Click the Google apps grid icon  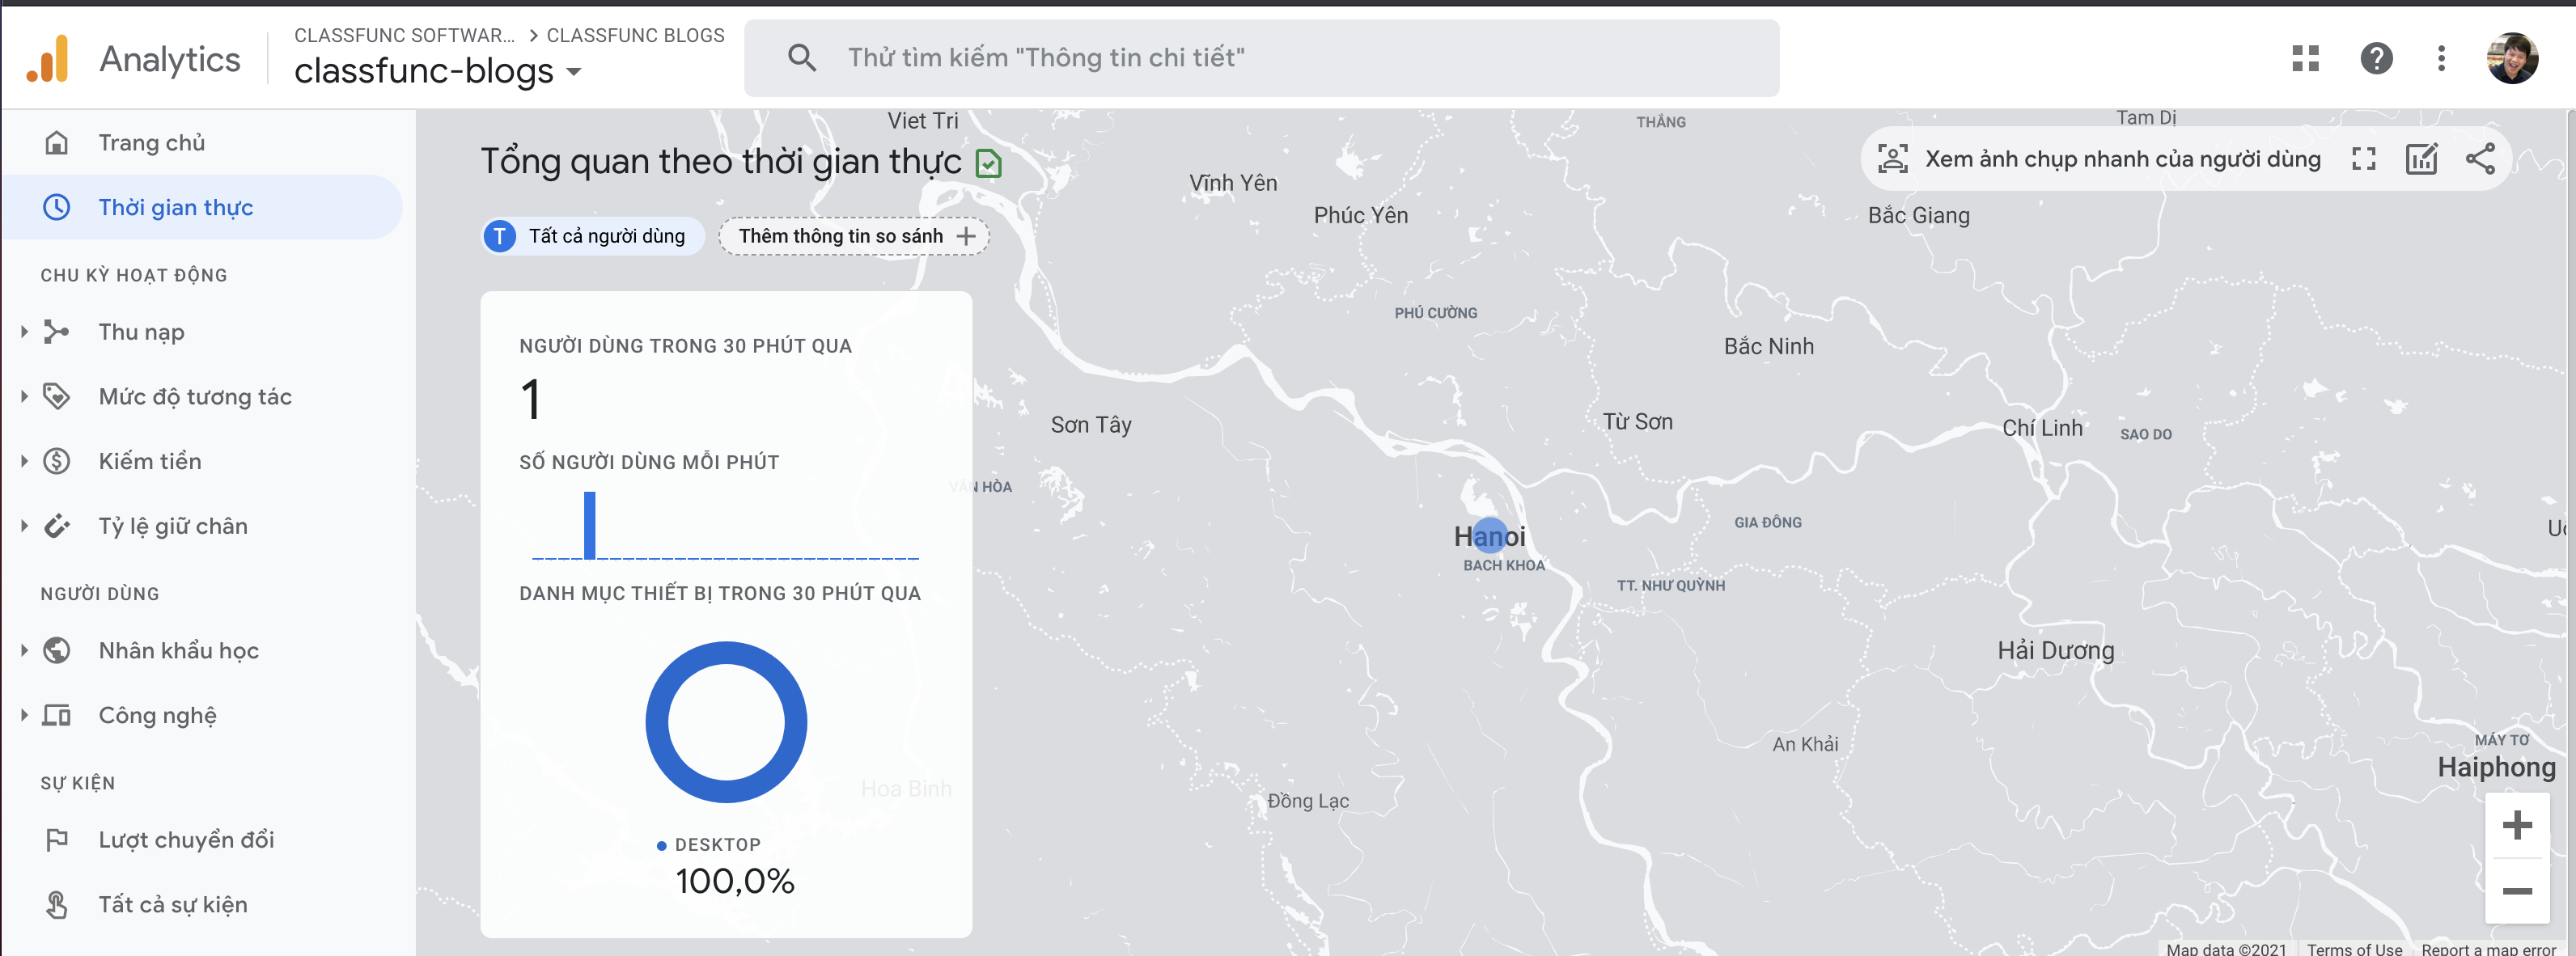2305,59
